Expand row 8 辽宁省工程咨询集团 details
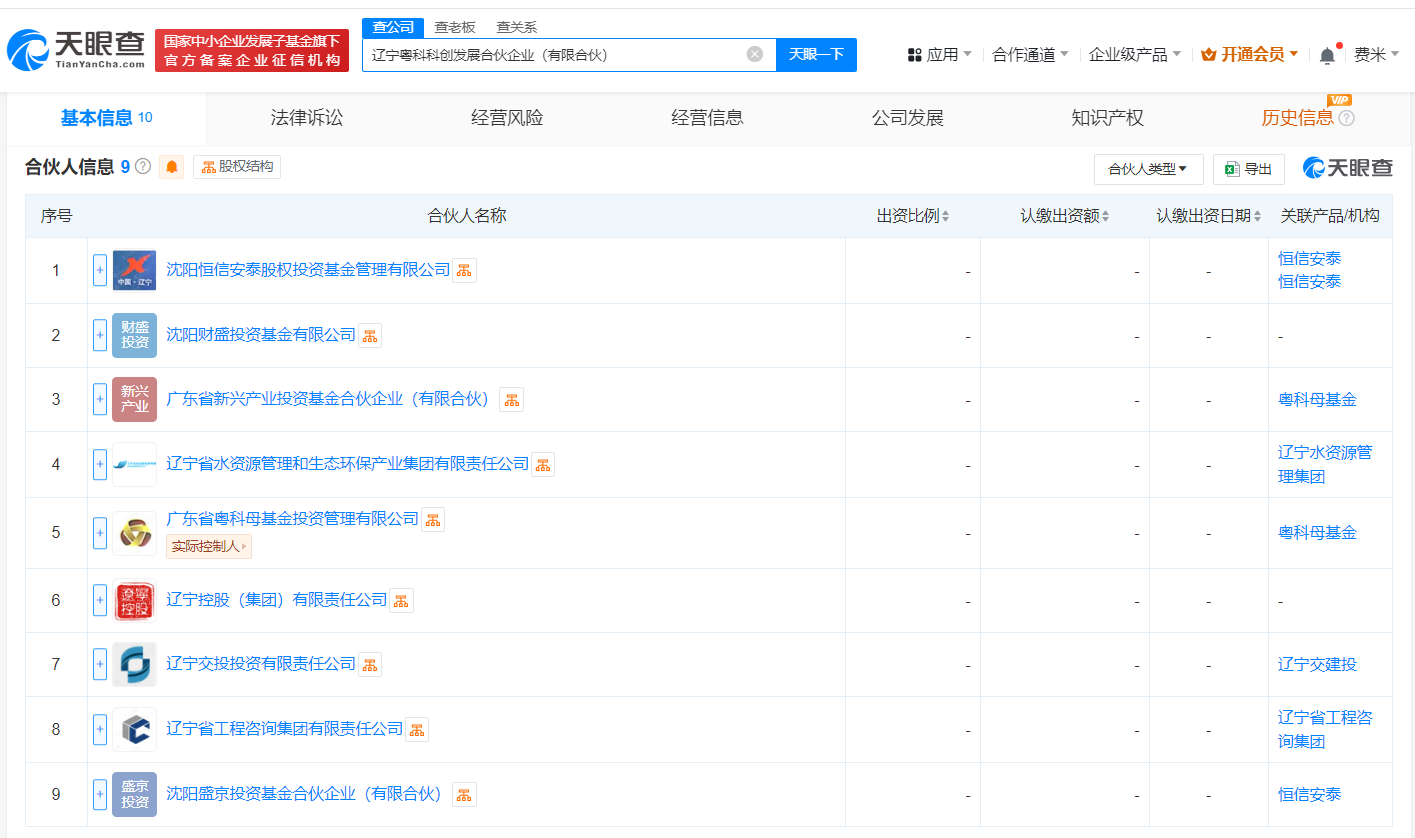This screenshot has height=838, width=1415. point(100,729)
